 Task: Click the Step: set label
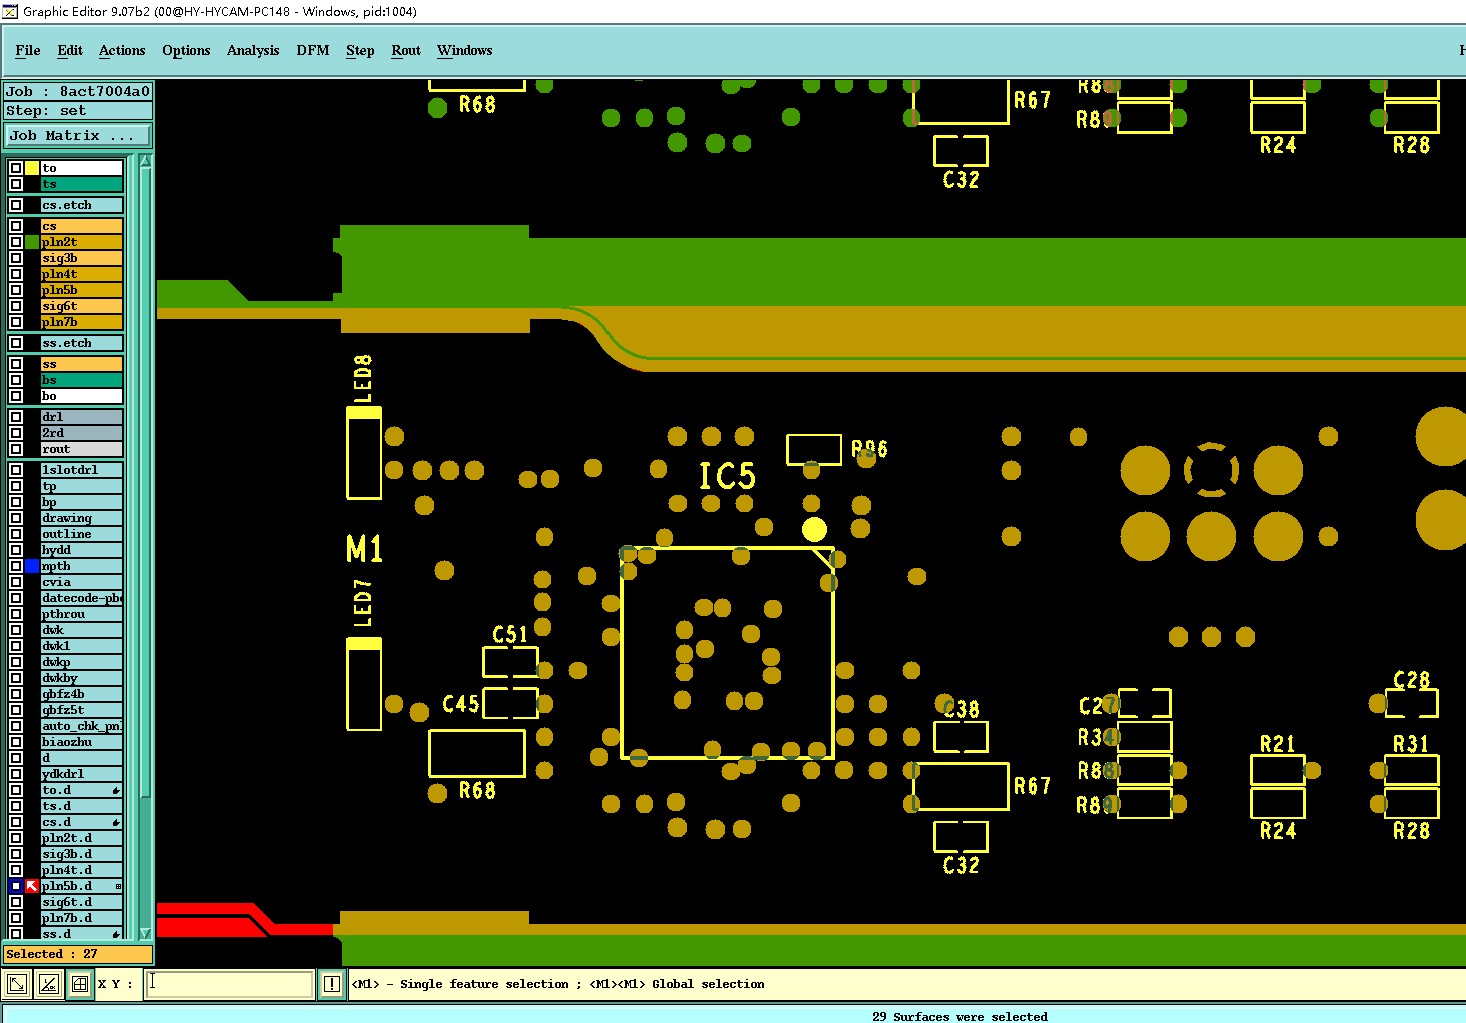click(78, 111)
